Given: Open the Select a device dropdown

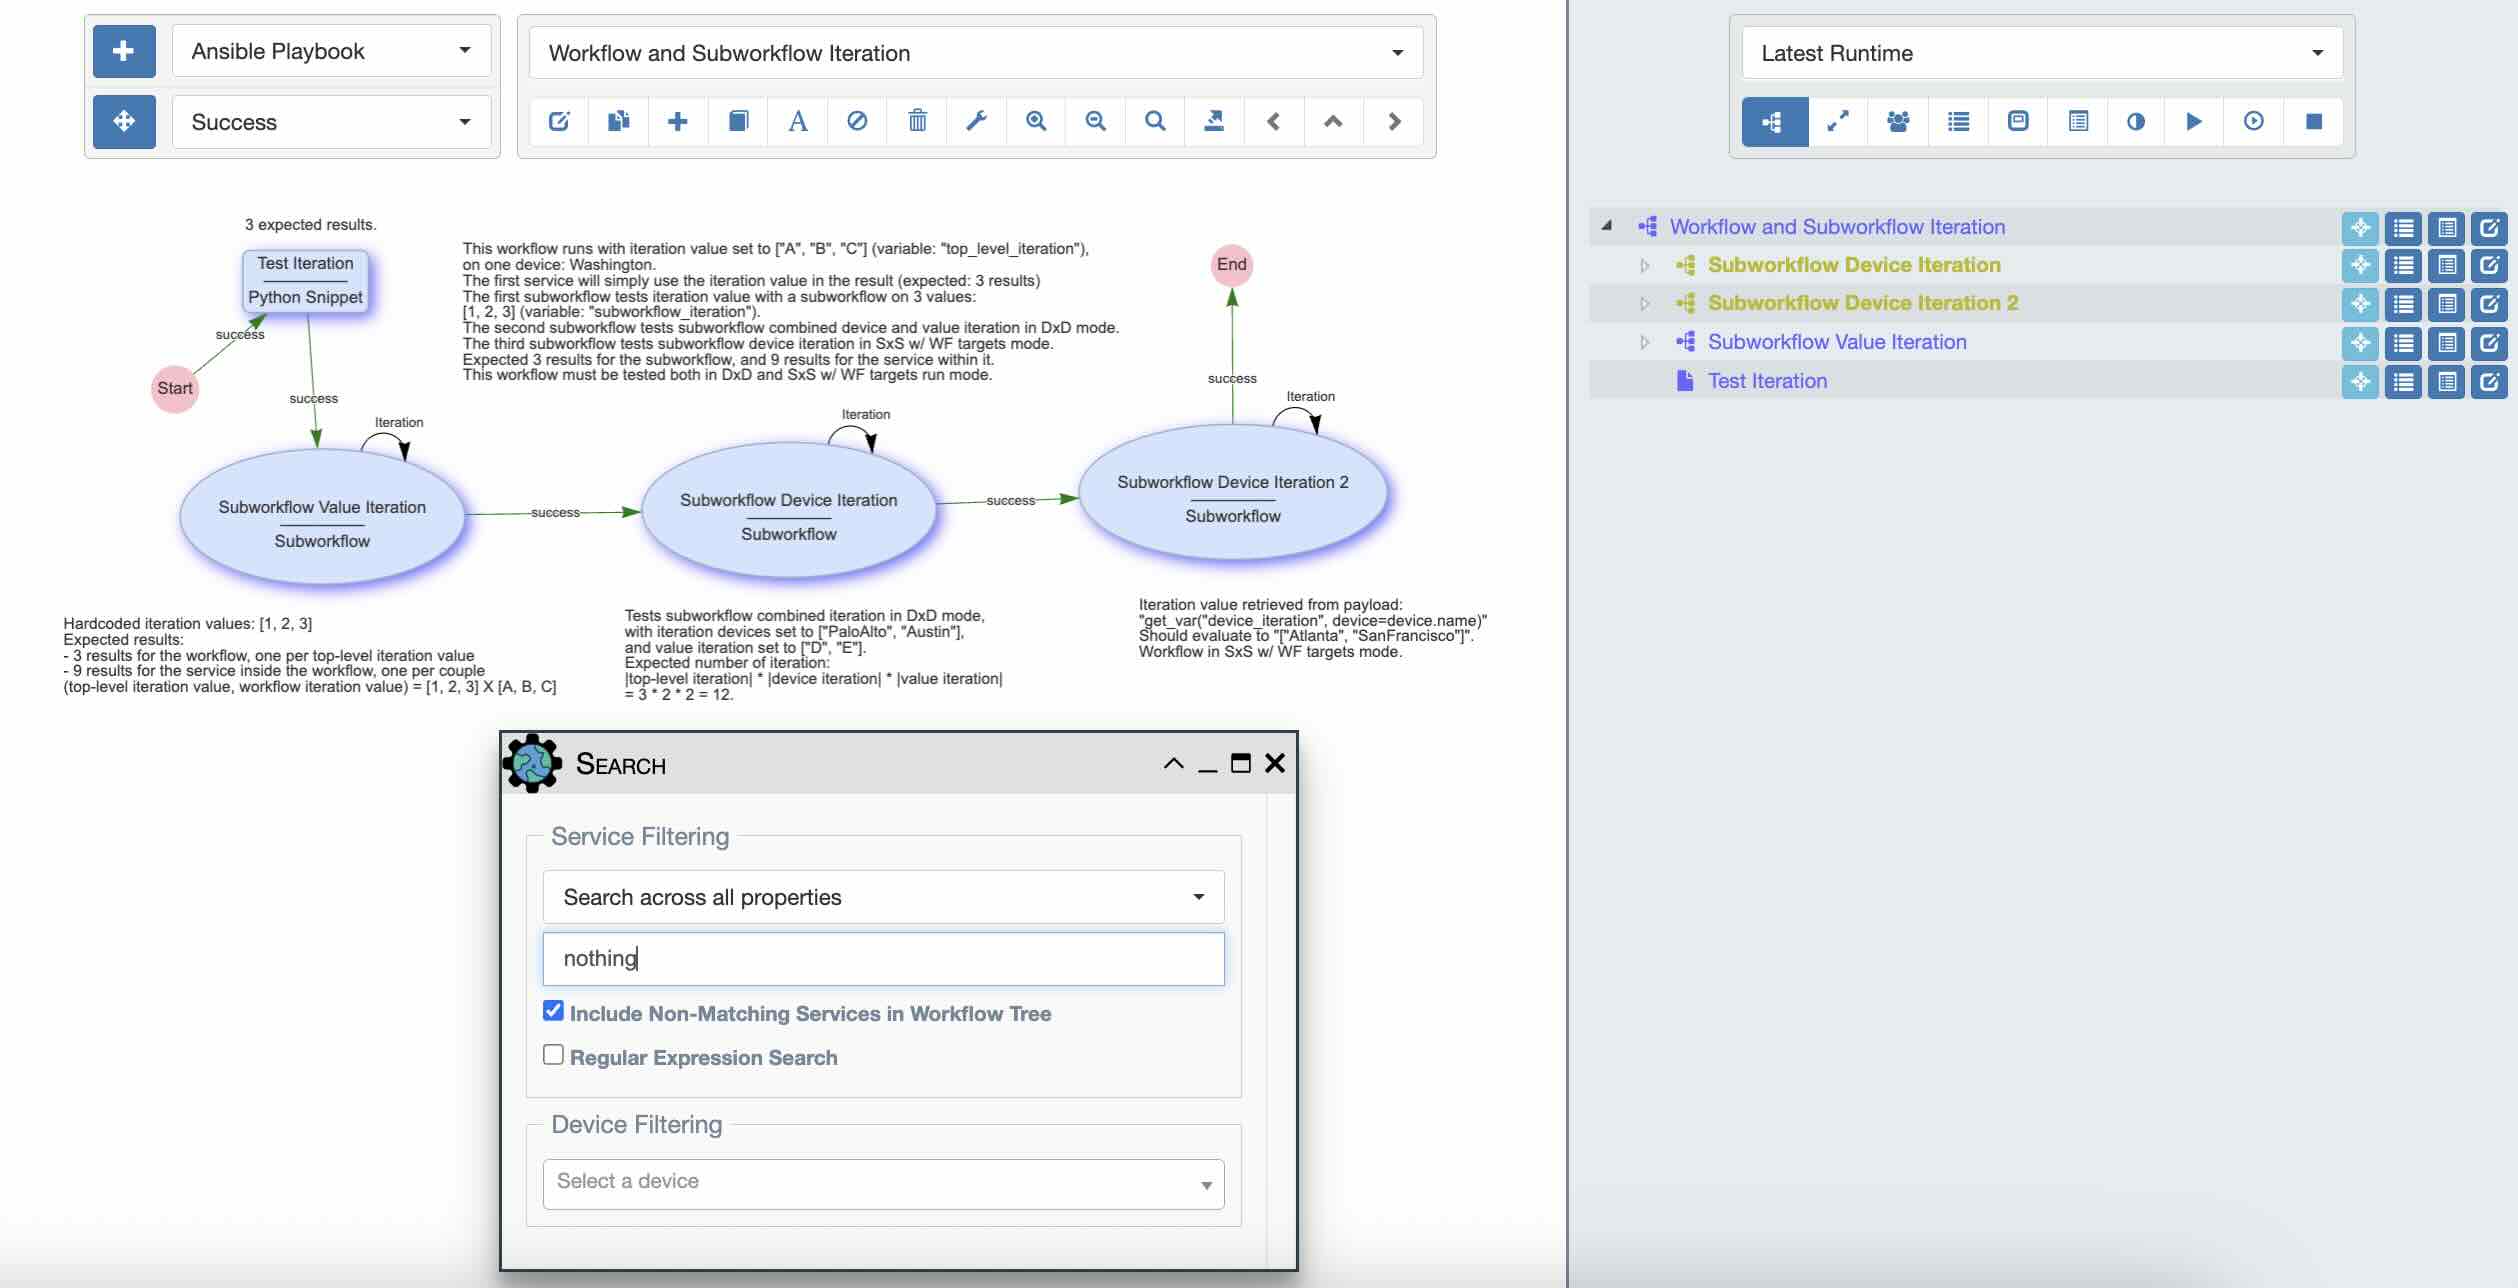Looking at the screenshot, I should [x=883, y=1184].
